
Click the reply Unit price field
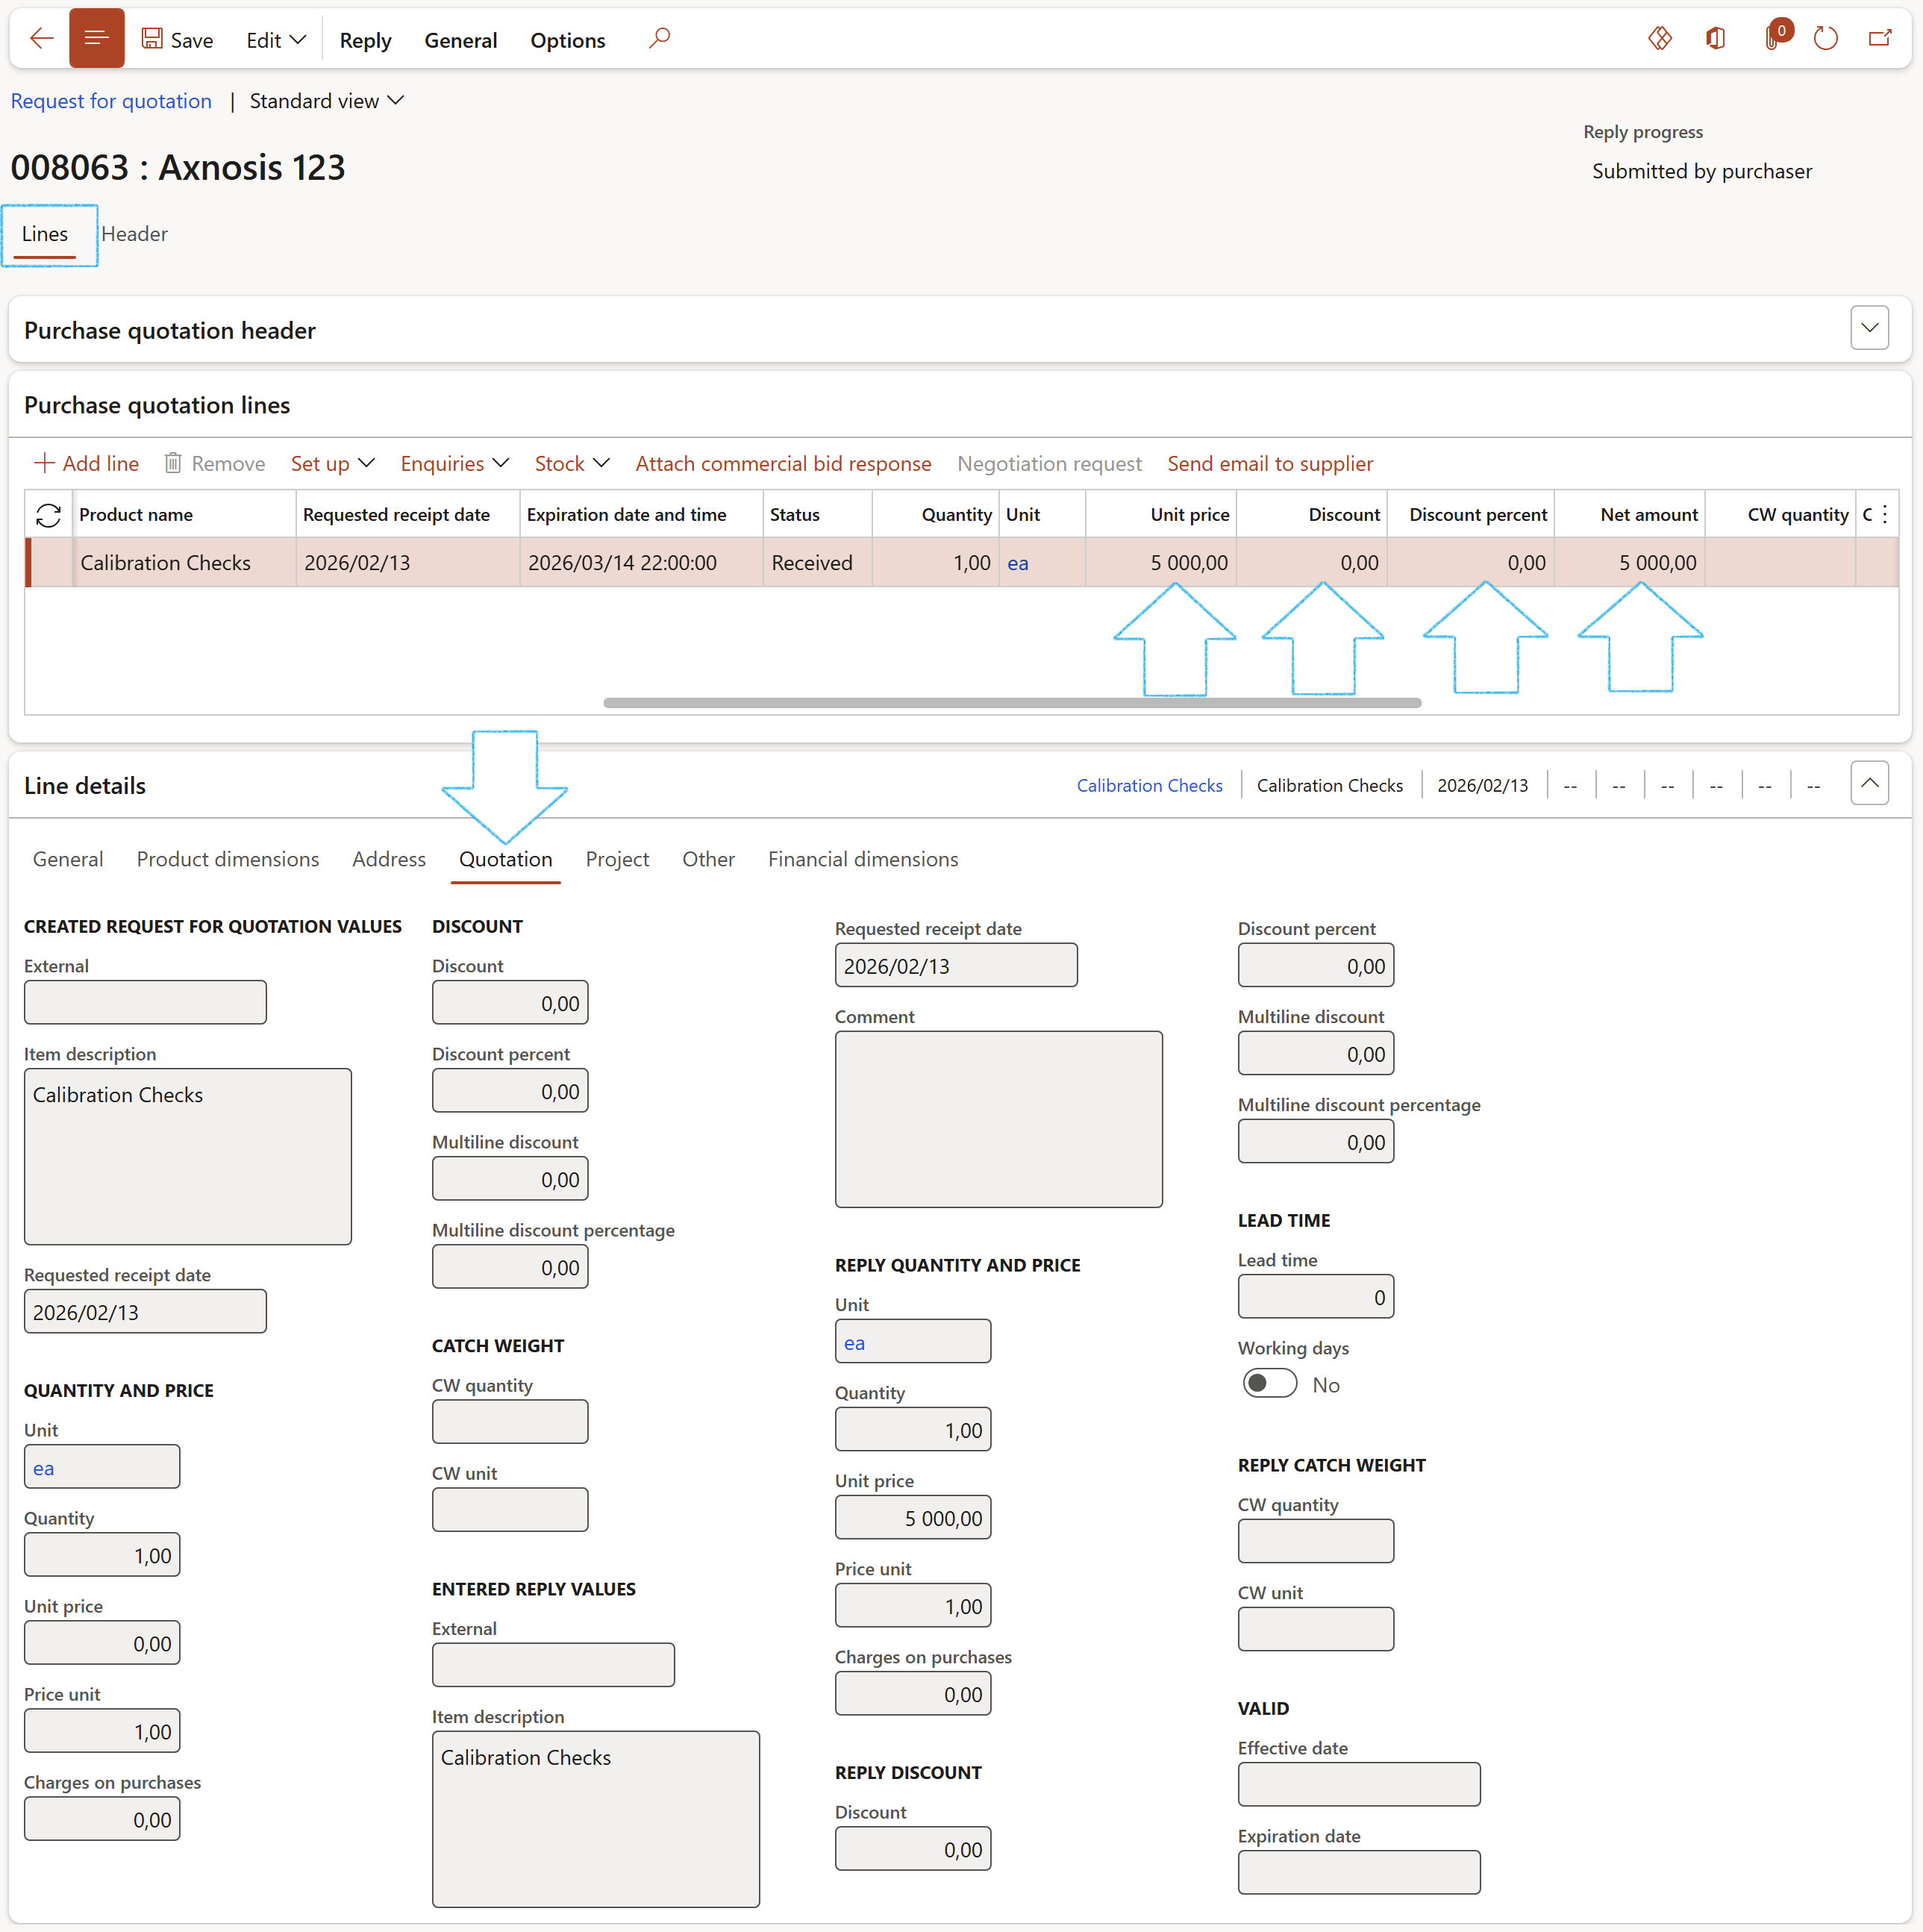click(x=912, y=1518)
